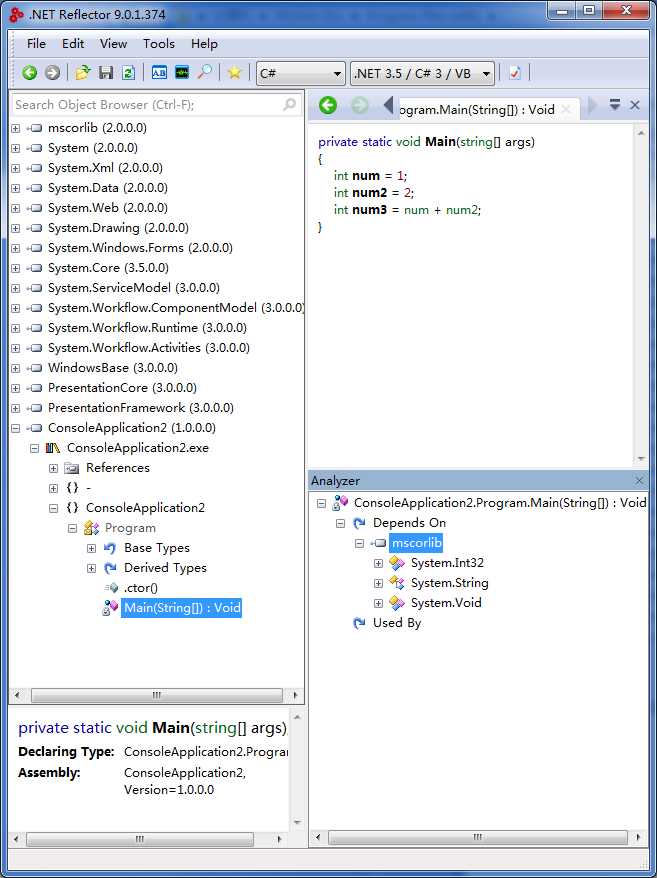Screen dimensions: 657x878
Task: Open the C# language dropdown
Action: (301, 73)
